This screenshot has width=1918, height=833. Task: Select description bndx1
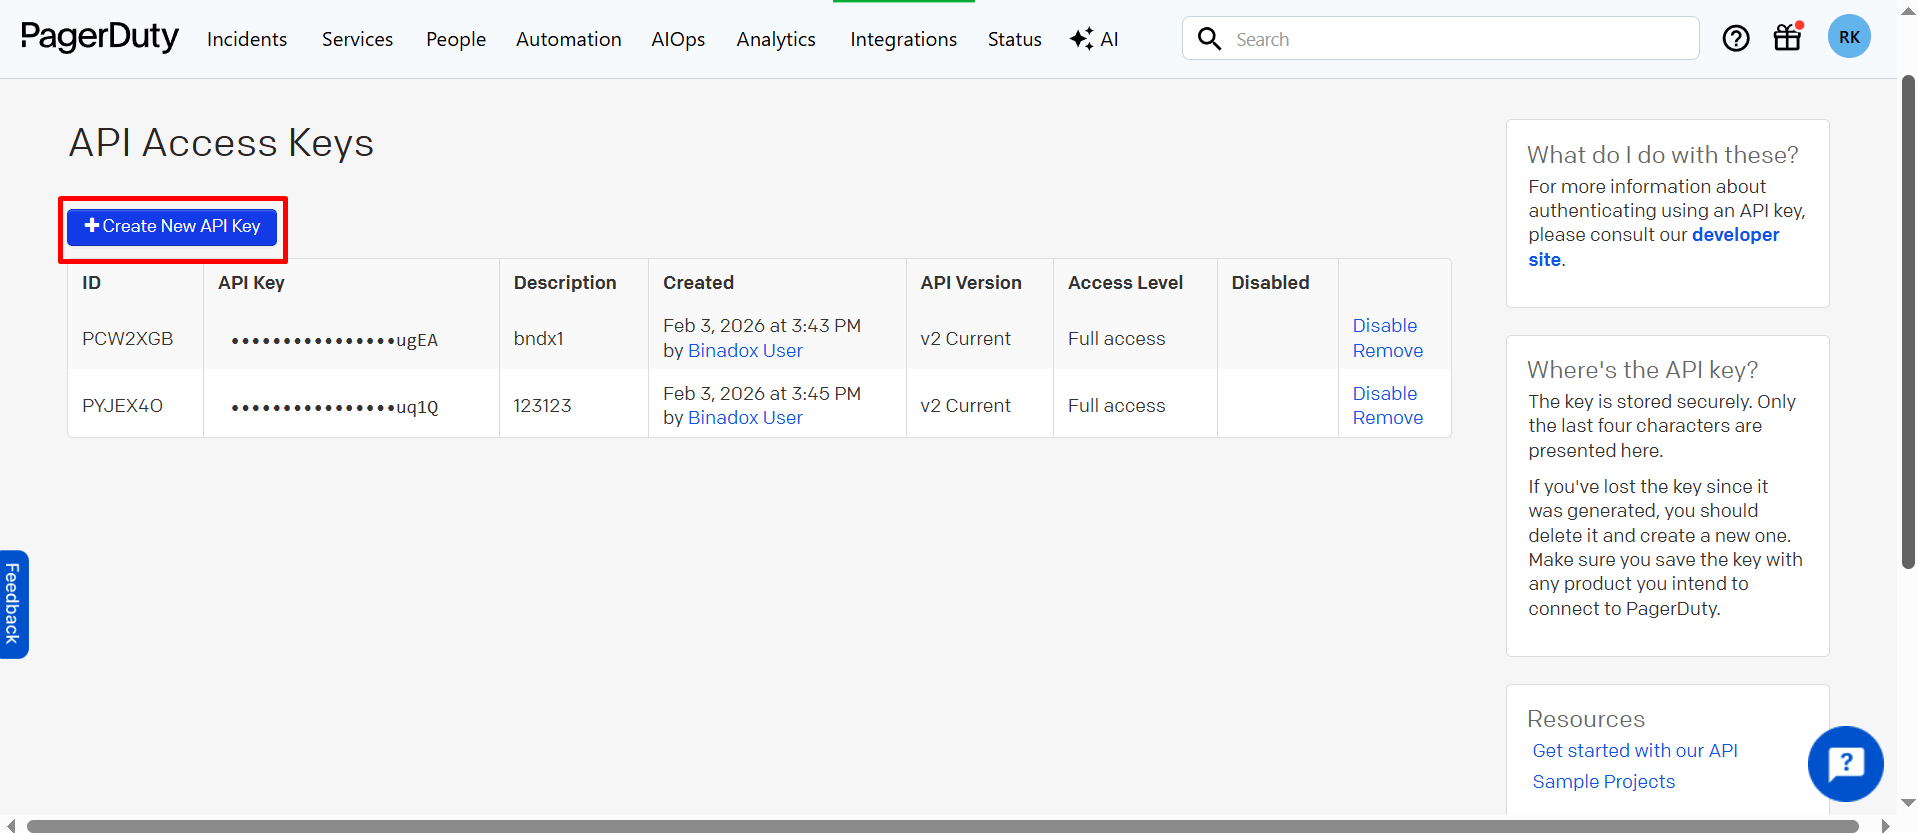pyautogui.click(x=539, y=339)
